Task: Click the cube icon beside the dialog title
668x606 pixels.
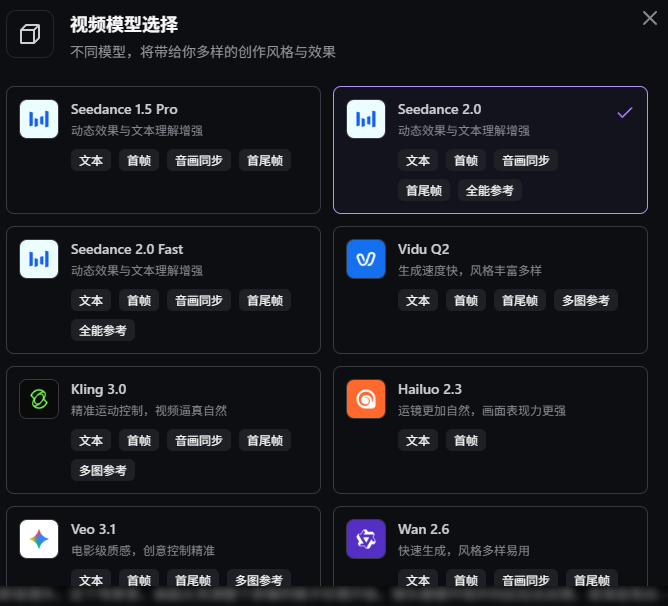Action: [30, 34]
